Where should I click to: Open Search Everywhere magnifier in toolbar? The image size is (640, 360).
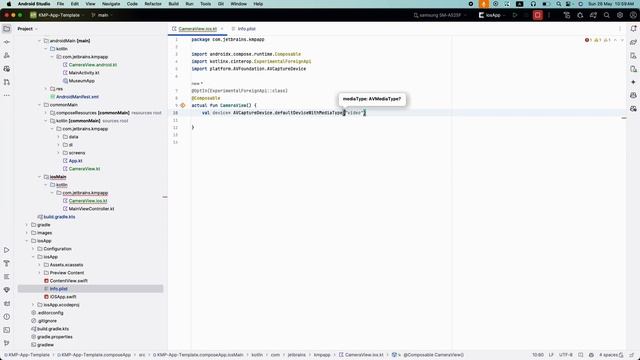tap(607, 15)
